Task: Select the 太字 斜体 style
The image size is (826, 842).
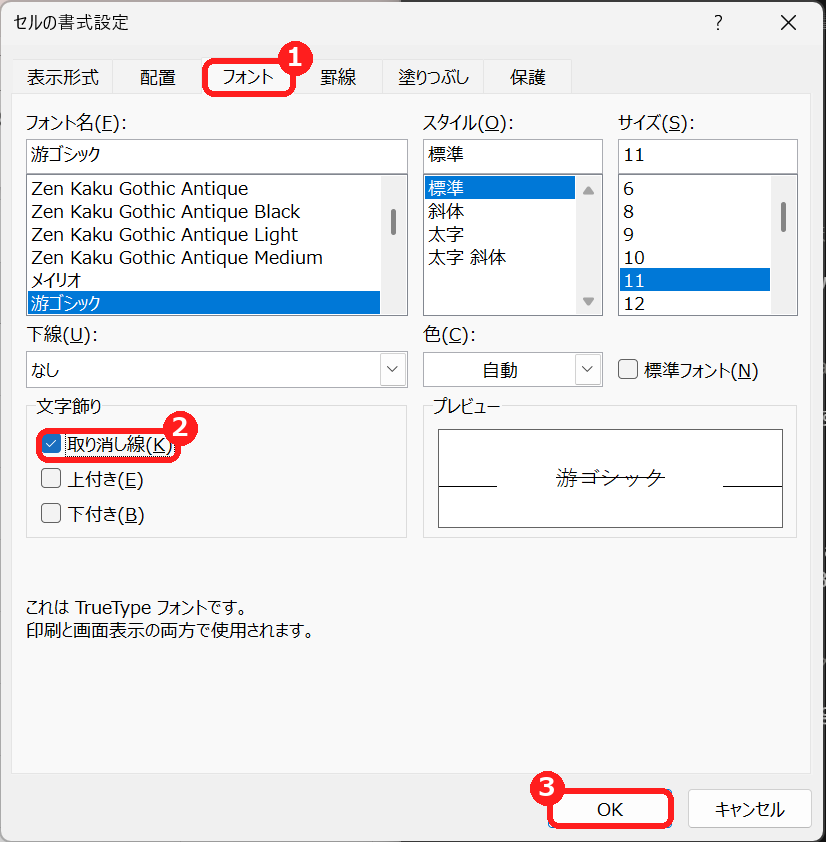Action: click(499, 258)
